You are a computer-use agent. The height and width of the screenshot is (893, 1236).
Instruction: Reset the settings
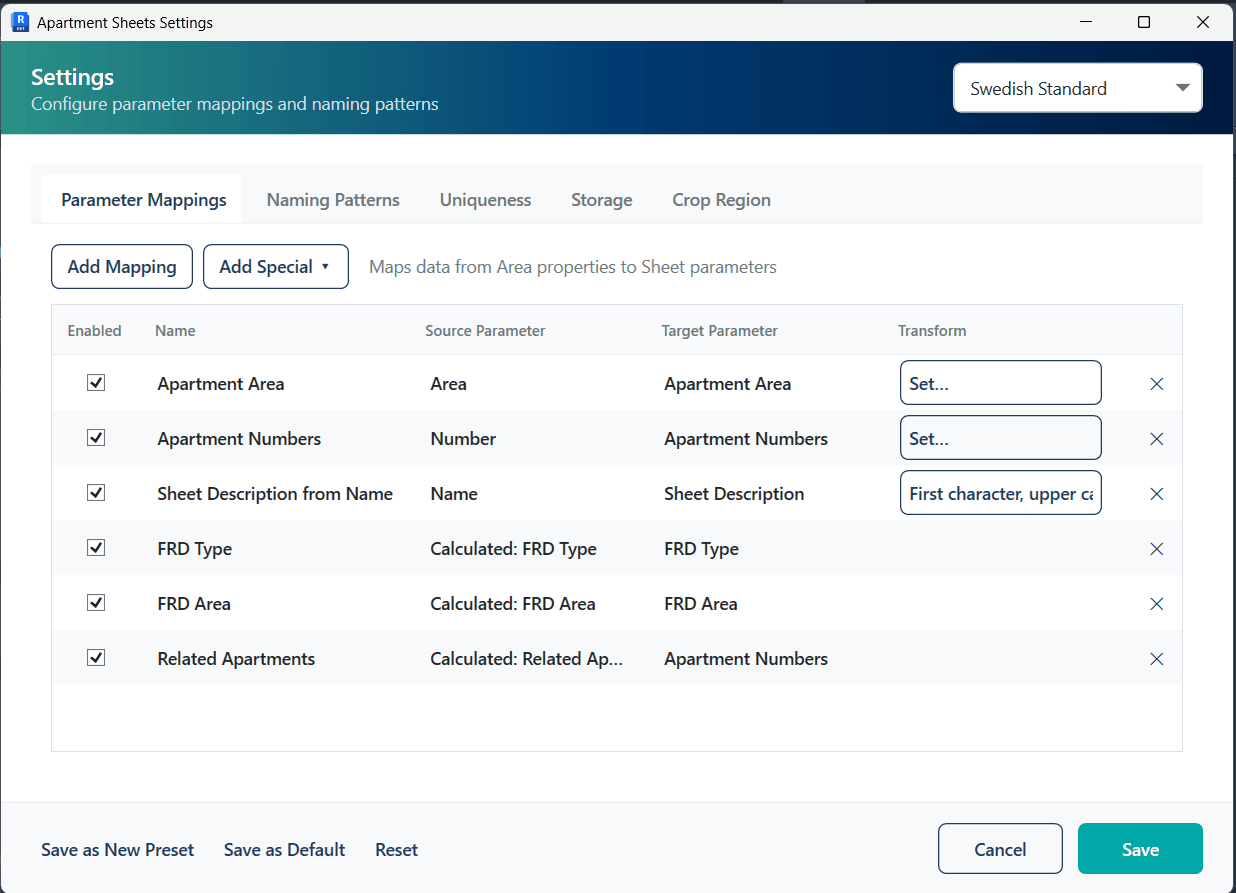coord(397,850)
